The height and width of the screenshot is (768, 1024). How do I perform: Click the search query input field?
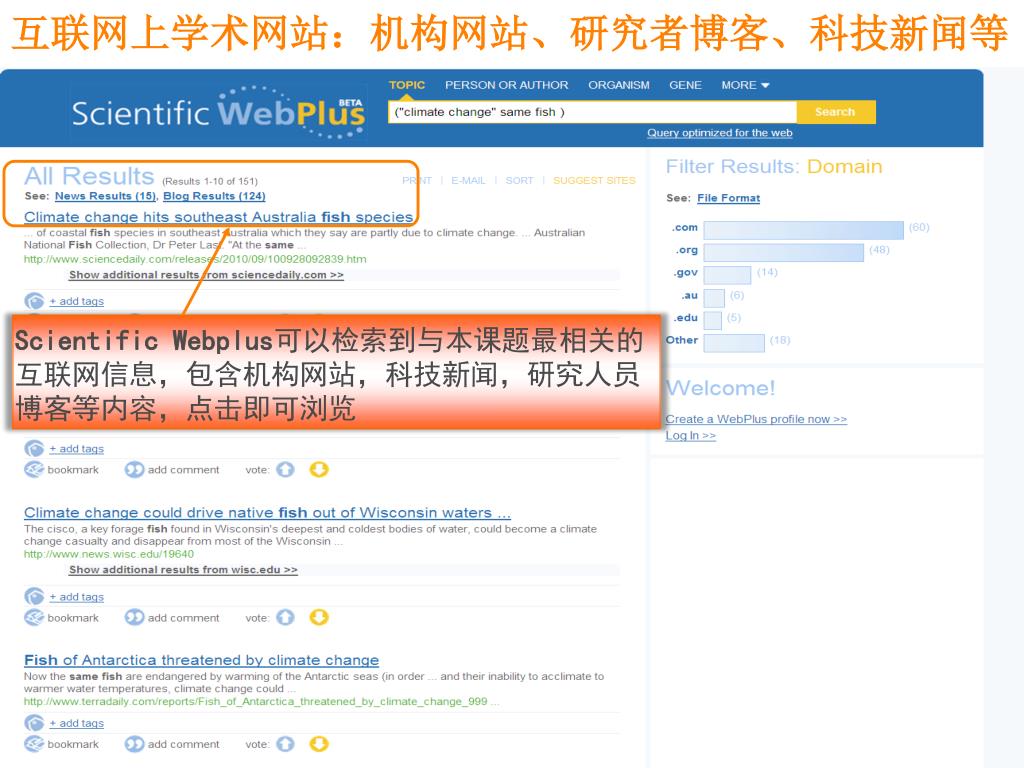pos(592,112)
